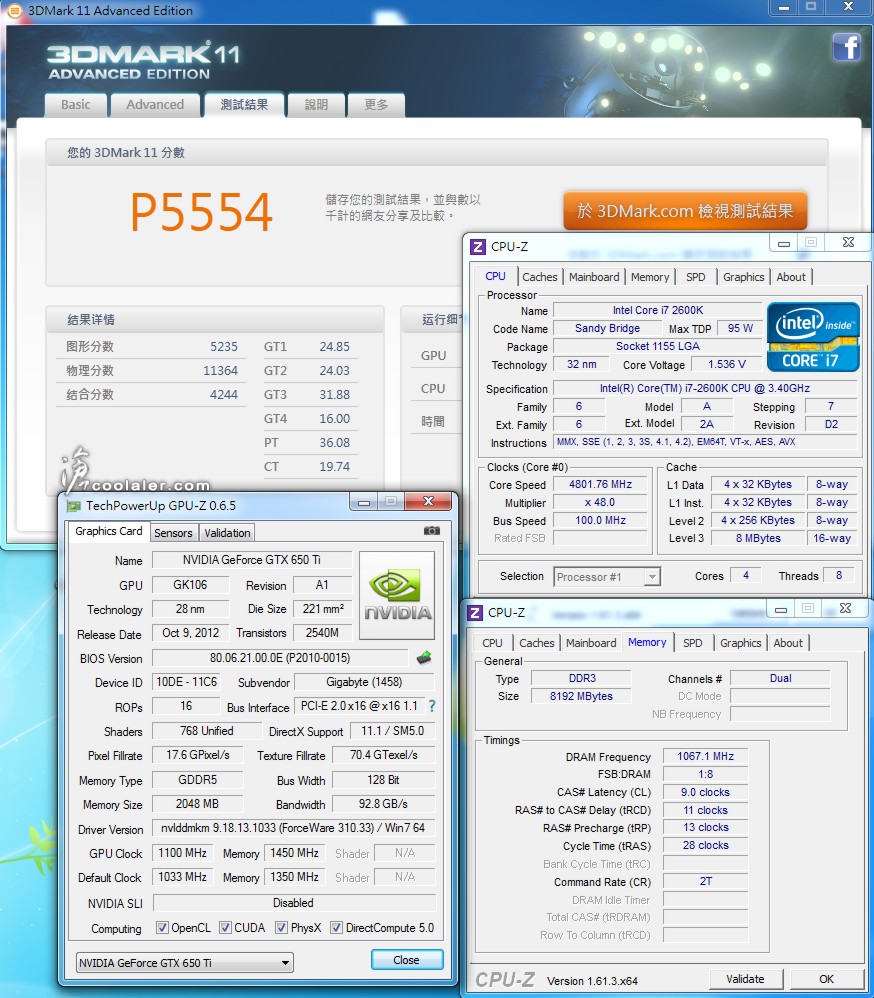Click the DRAM Frequency value field

point(705,756)
